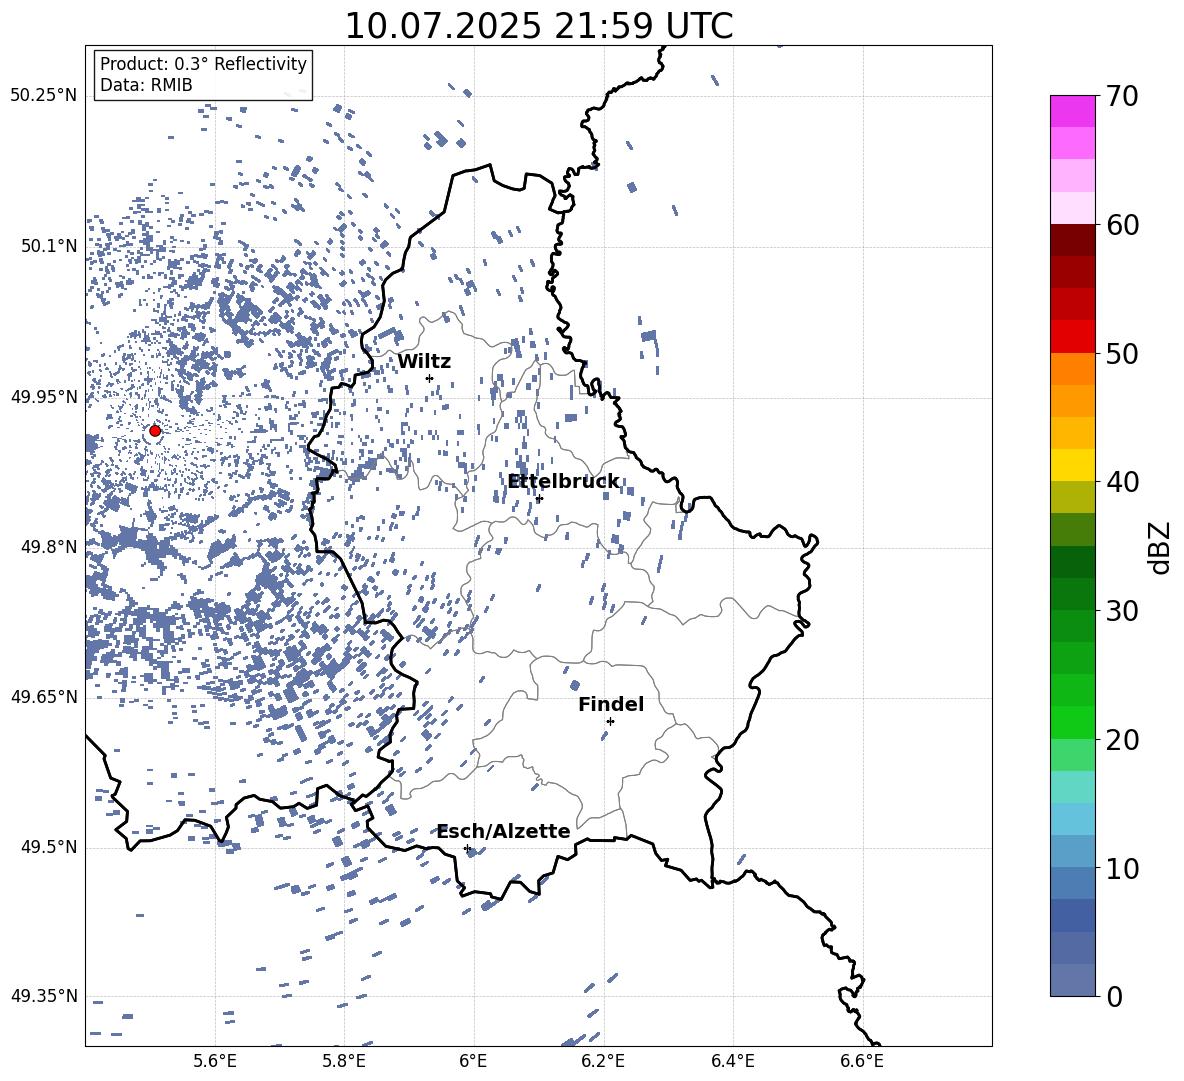Click the colorbar tick label 10

1122,868
